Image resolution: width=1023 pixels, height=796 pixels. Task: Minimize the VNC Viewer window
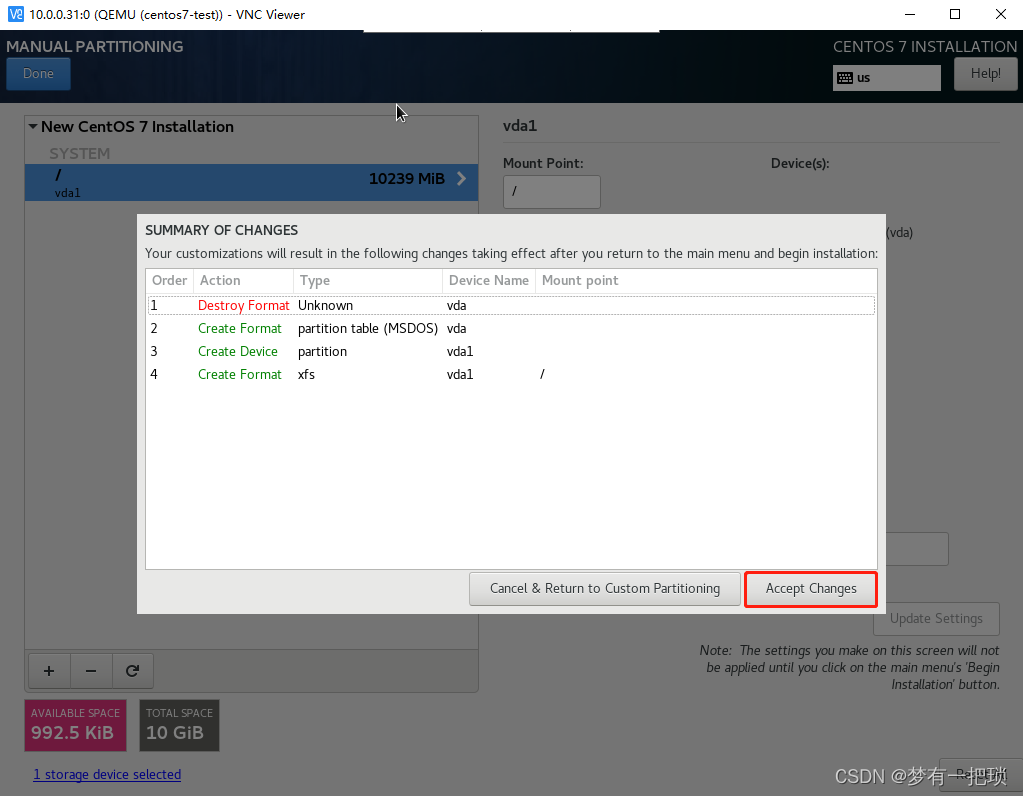pyautogui.click(x=910, y=14)
